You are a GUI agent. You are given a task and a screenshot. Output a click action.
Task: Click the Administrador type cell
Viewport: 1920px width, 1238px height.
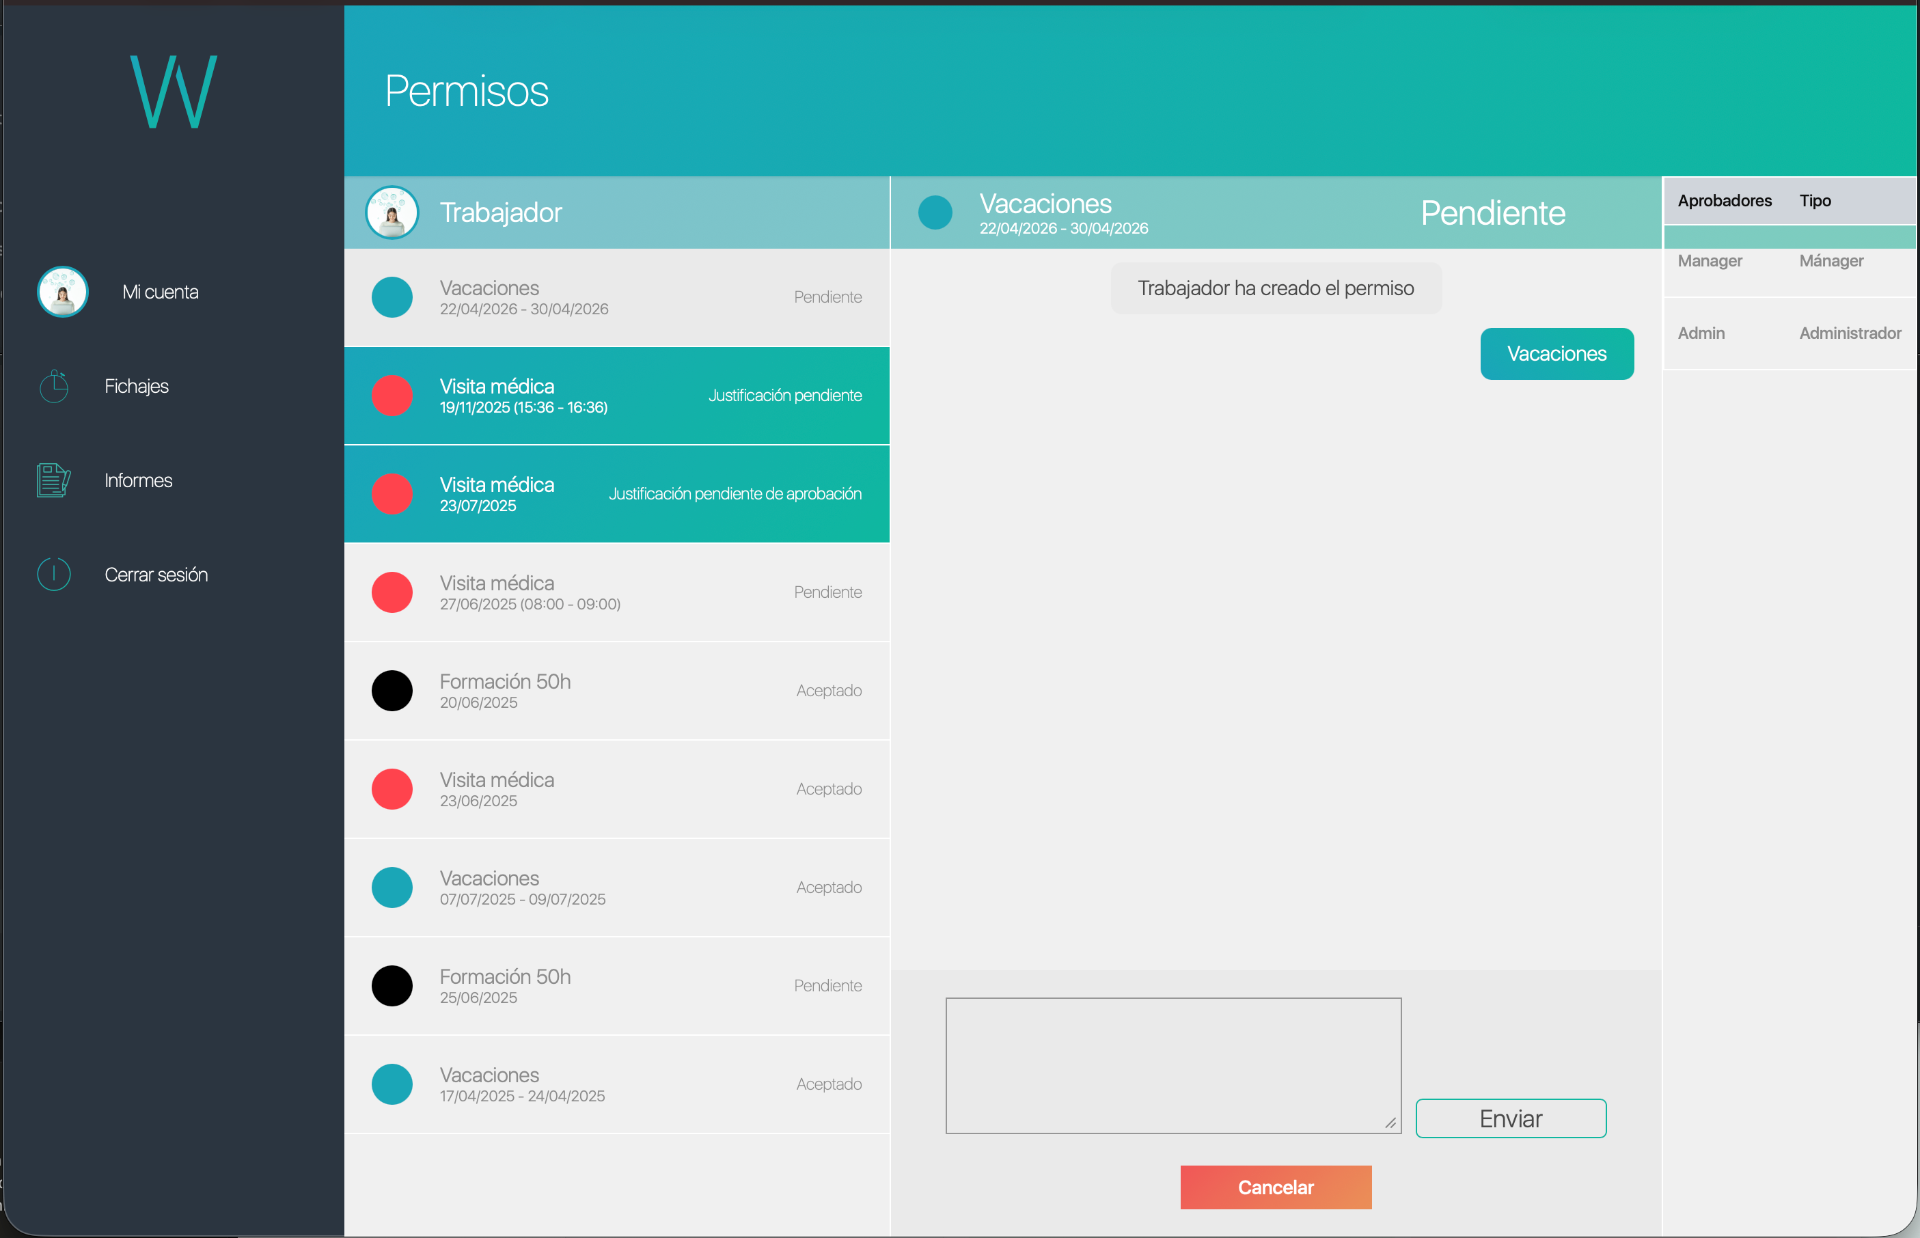pos(1850,334)
